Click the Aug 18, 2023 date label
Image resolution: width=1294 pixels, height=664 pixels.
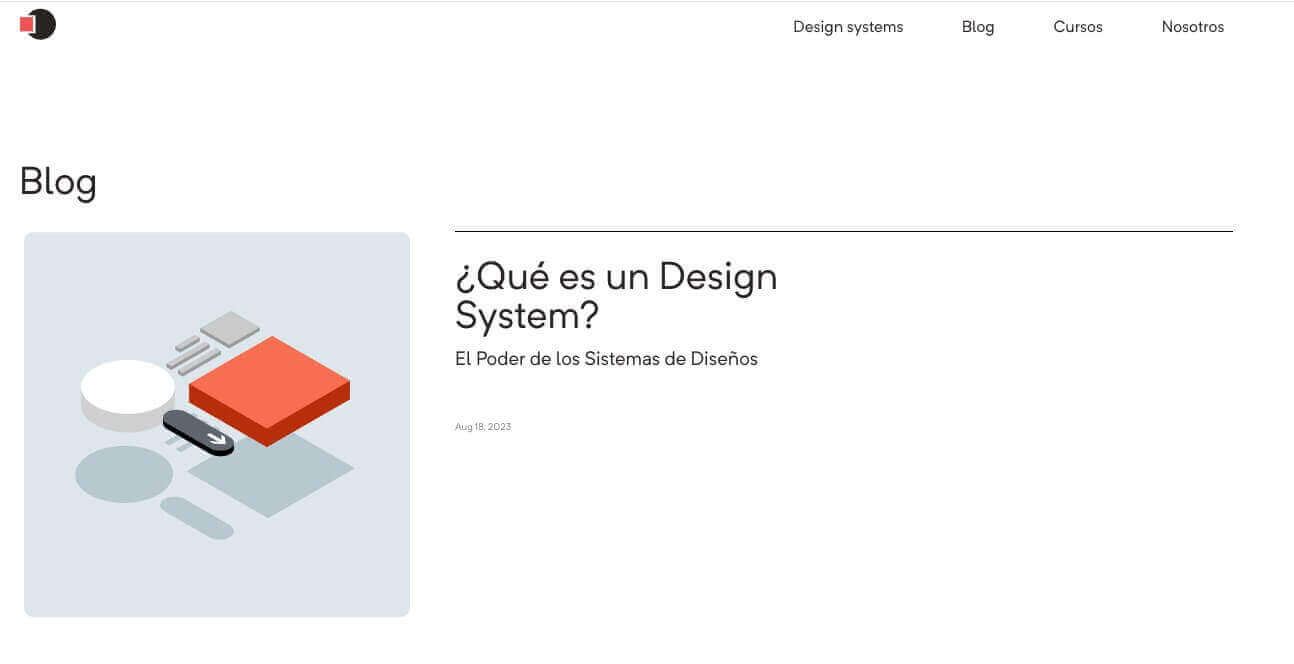pyautogui.click(x=483, y=426)
